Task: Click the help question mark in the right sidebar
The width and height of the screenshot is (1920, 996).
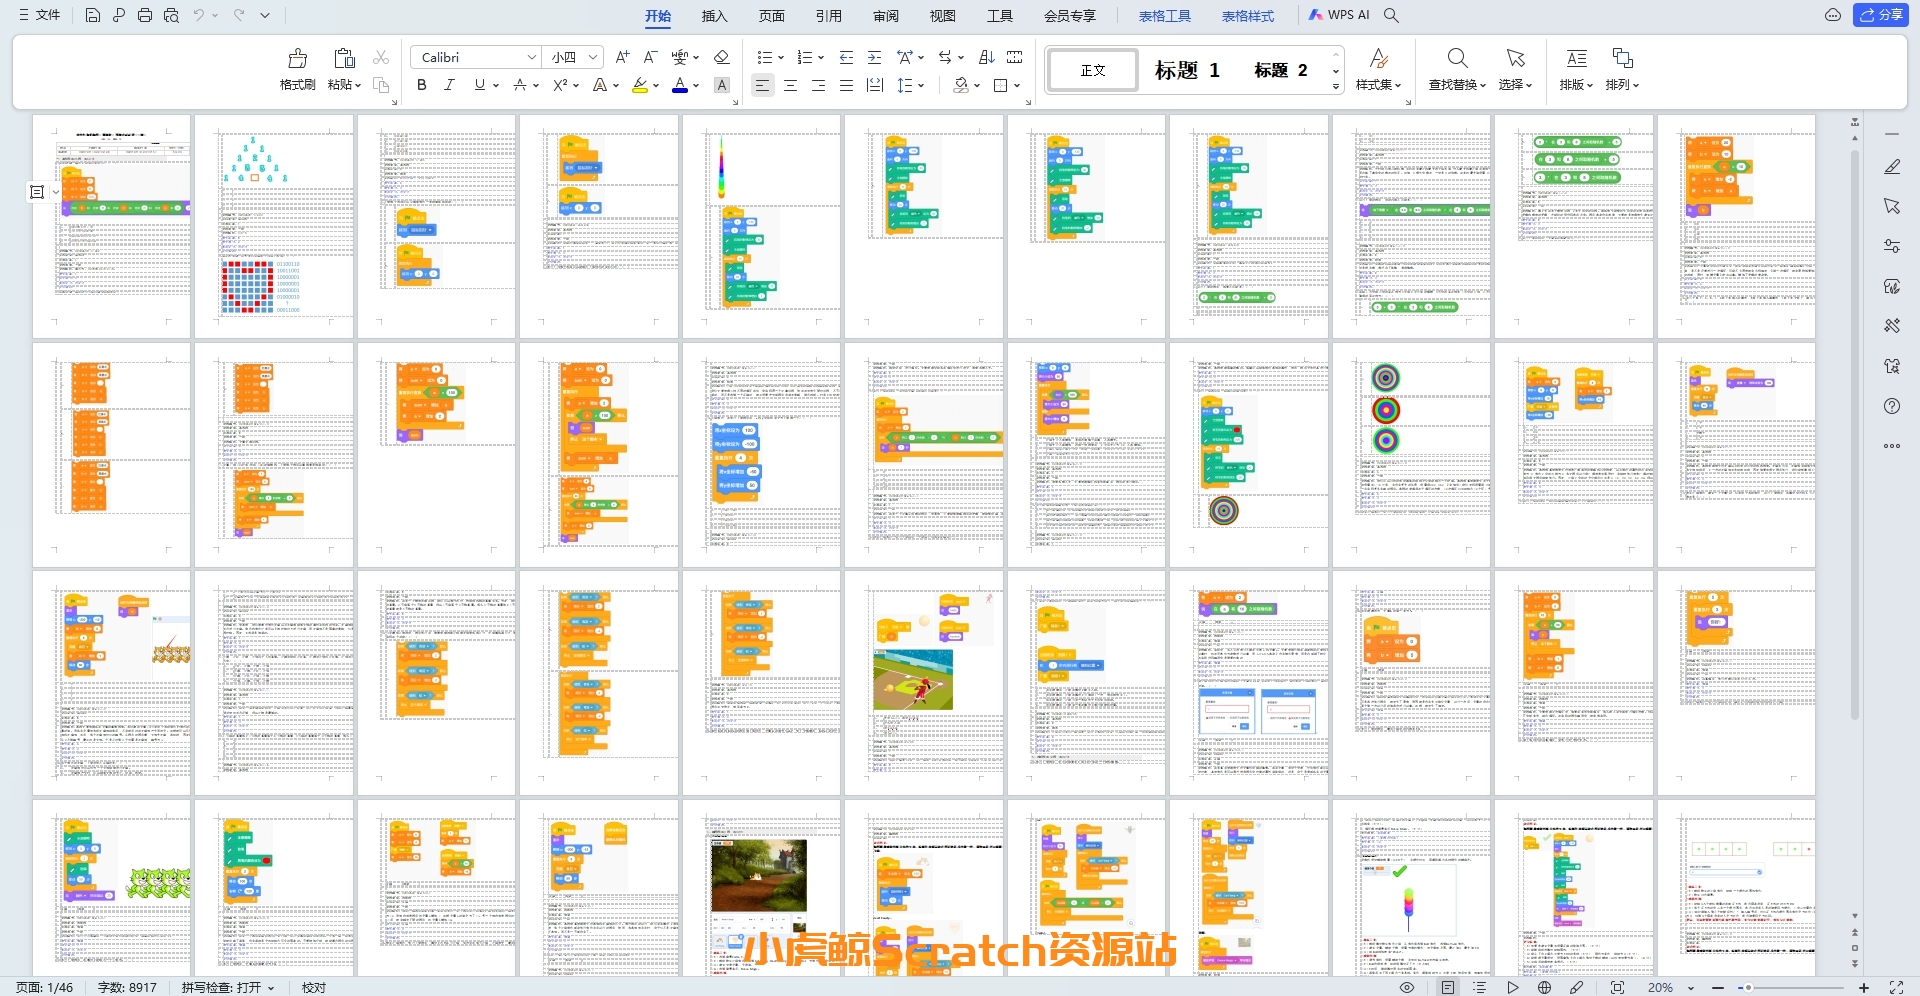Action: pyautogui.click(x=1891, y=406)
